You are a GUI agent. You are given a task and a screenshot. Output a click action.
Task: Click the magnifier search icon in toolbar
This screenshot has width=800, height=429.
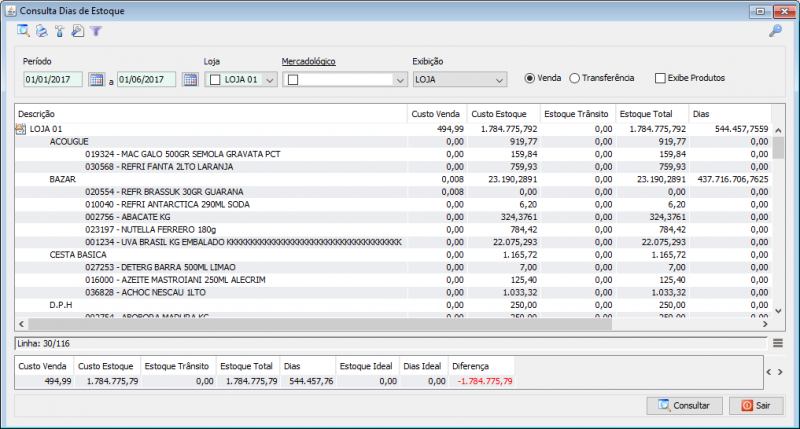(x=23, y=31)
